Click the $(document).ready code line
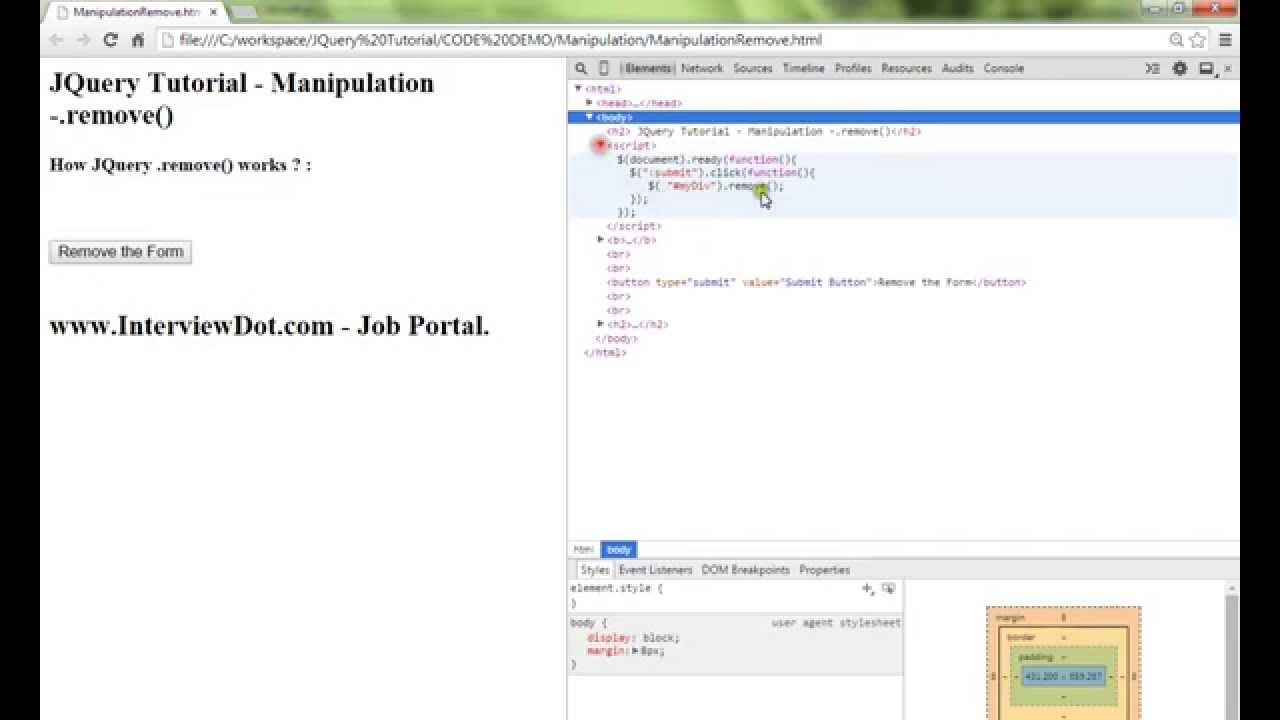This screenshot has height=720, width=1280. click(706, 159)
